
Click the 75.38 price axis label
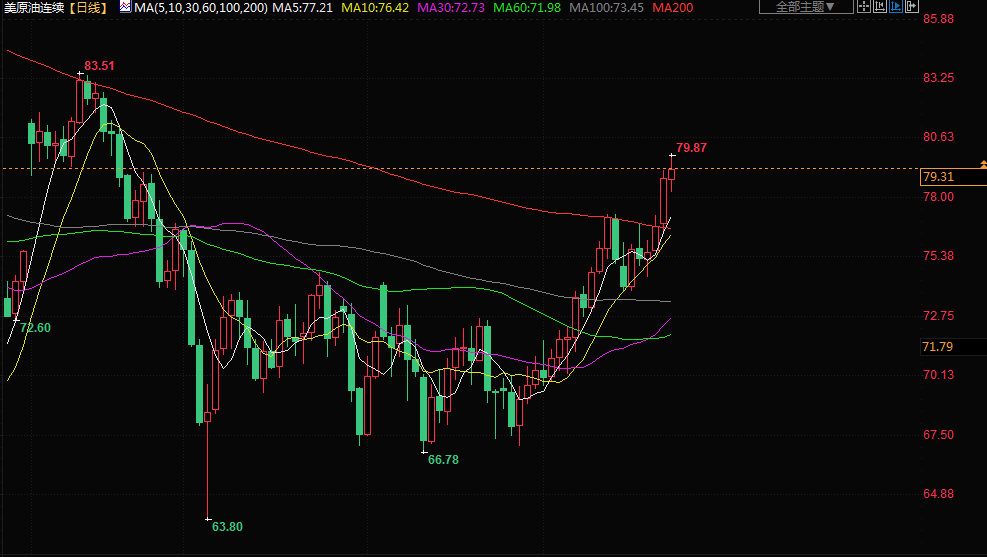pyautogui.click(x=938, y=256)
